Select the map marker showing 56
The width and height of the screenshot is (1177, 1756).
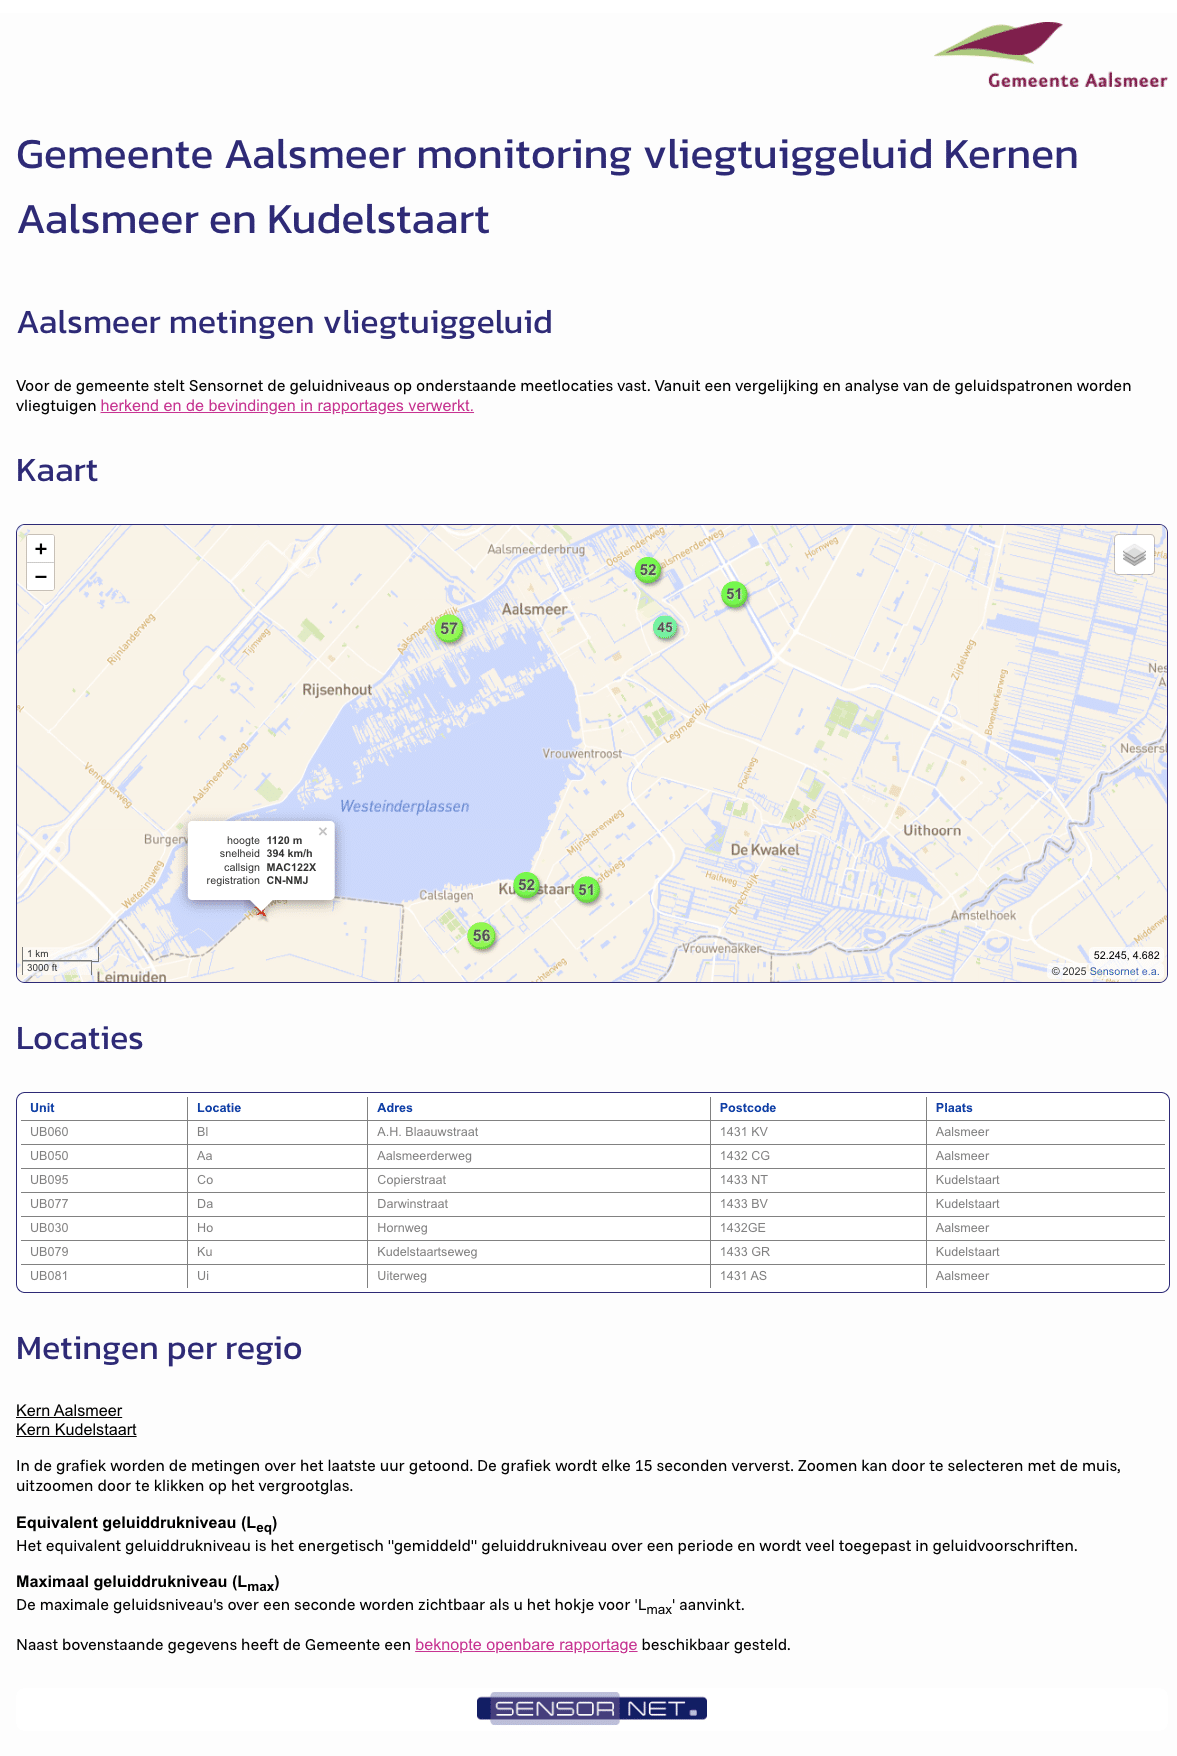point(482,936)
